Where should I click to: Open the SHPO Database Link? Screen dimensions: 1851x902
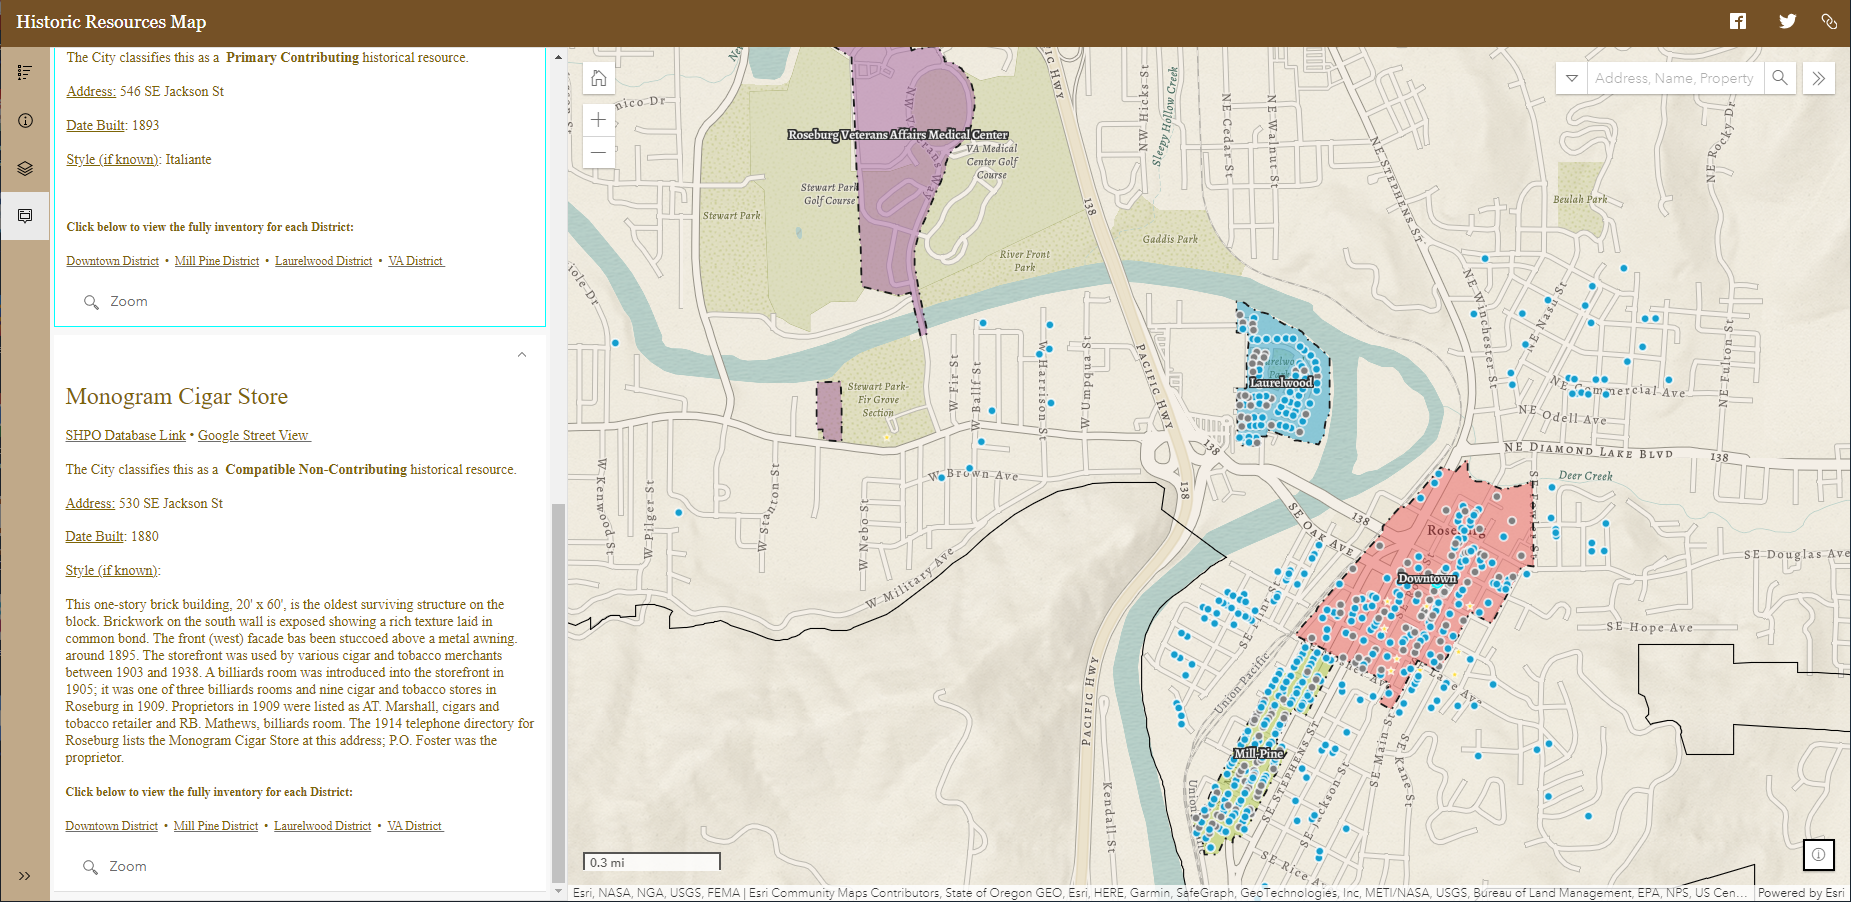click(x=126, y=435)
